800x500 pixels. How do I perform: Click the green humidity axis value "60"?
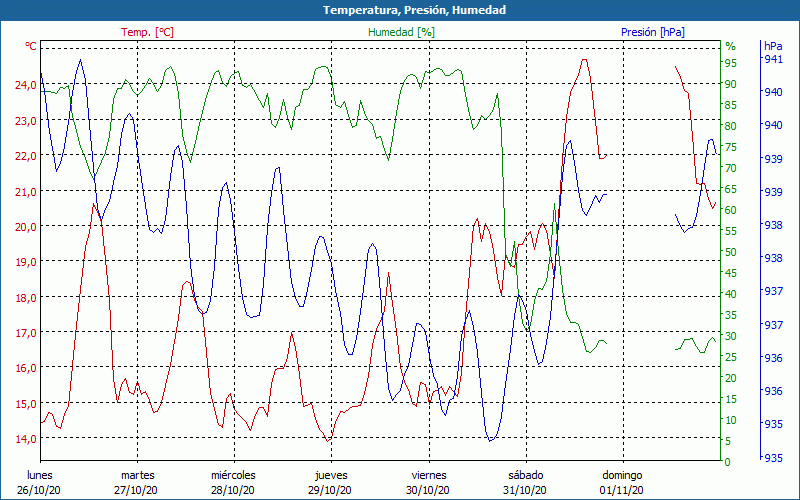tap(731, 210)
